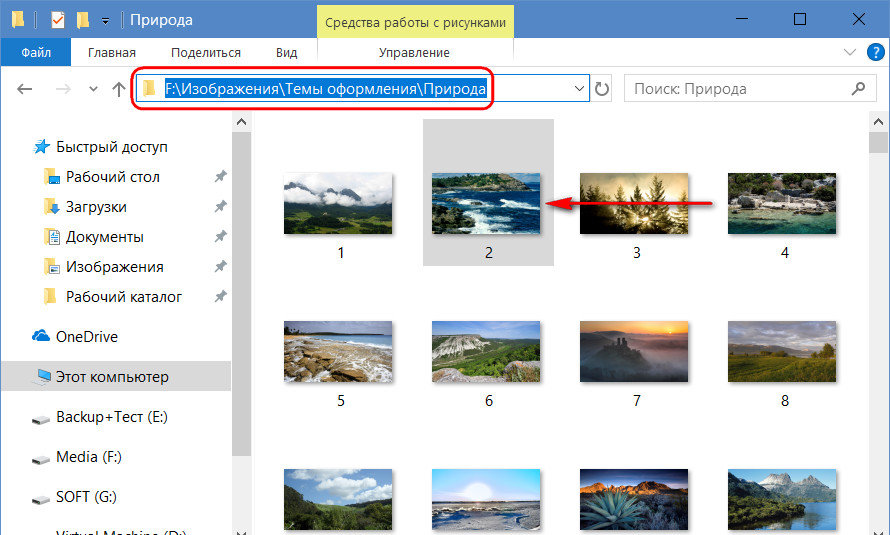Select image thumbnail 6 with white cliffs

[x=486, y=351]
